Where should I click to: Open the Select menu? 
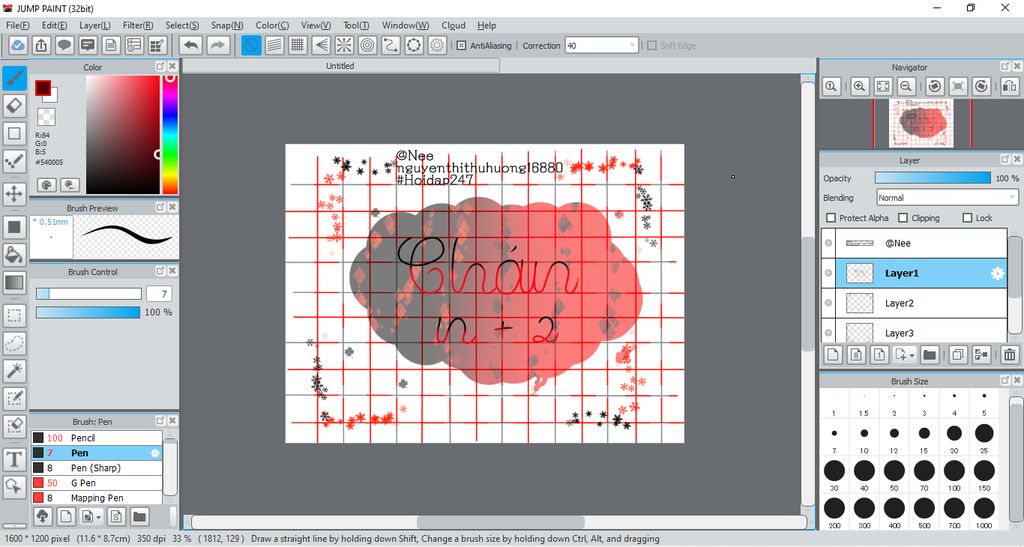(x=182, y=25)
